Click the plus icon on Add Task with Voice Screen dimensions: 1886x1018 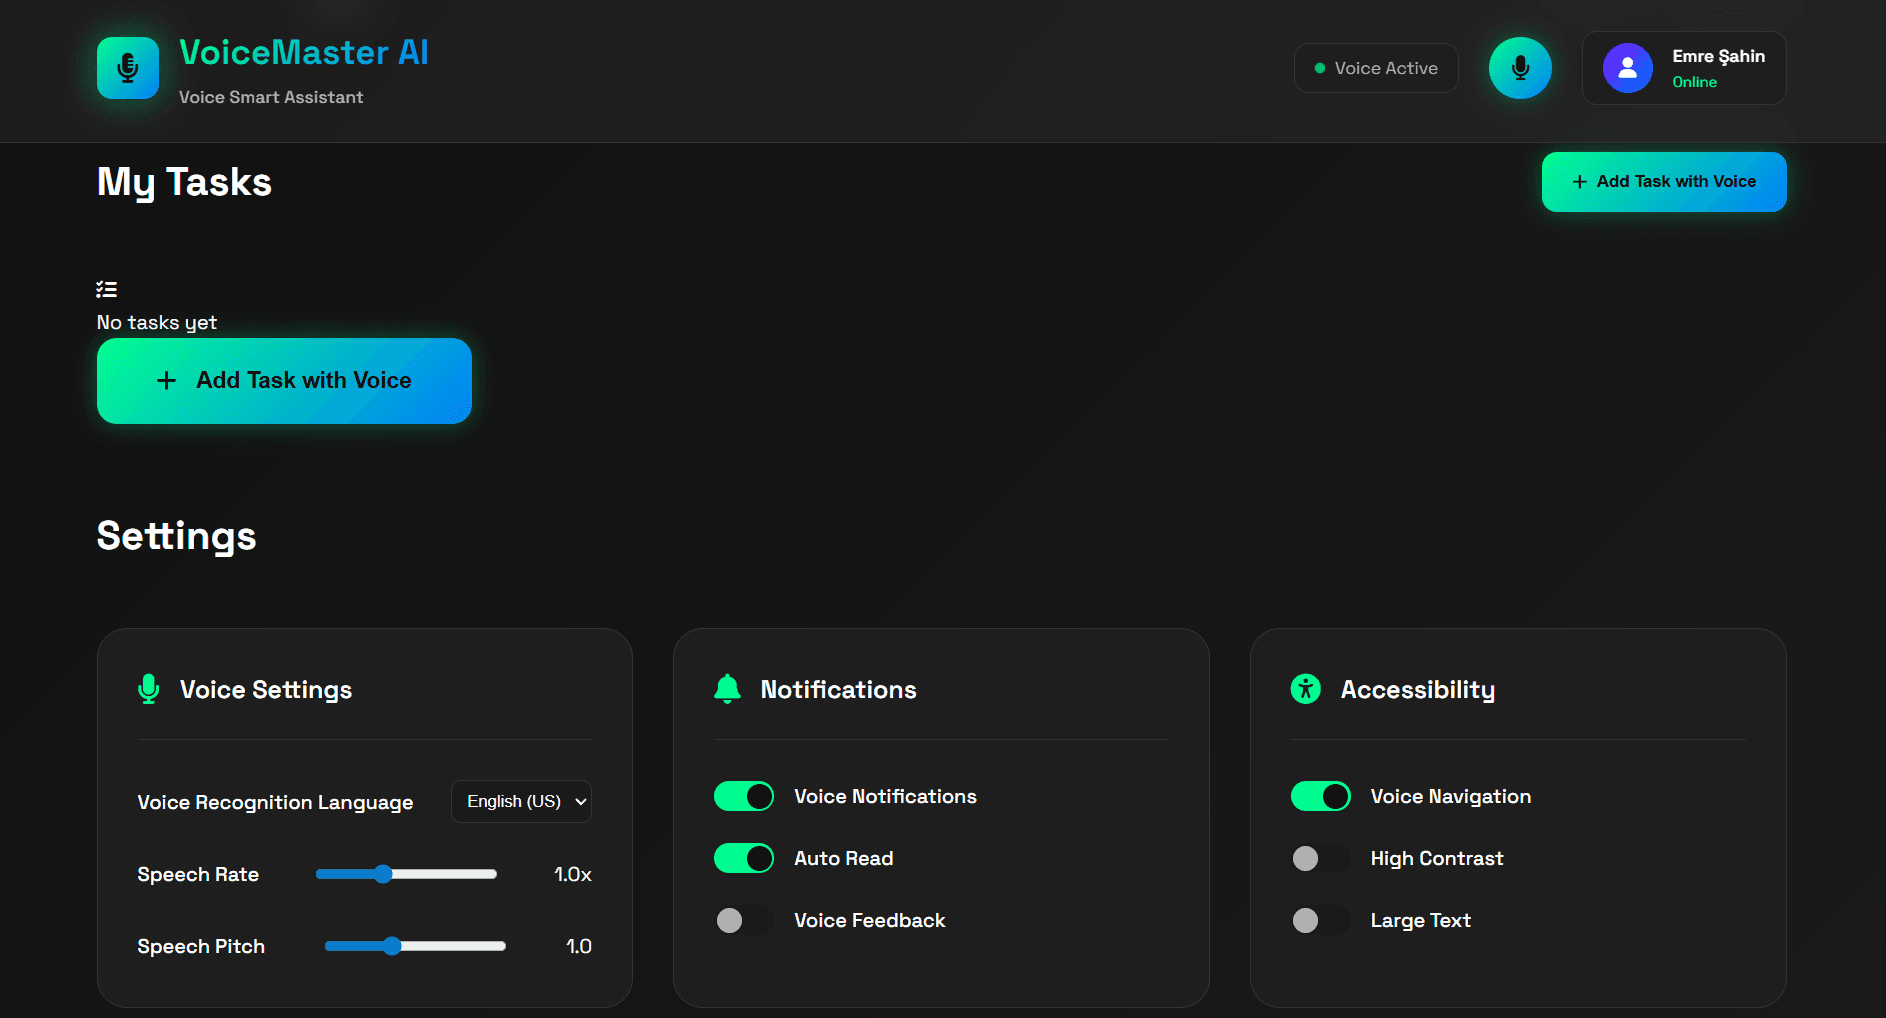[166, 381]
